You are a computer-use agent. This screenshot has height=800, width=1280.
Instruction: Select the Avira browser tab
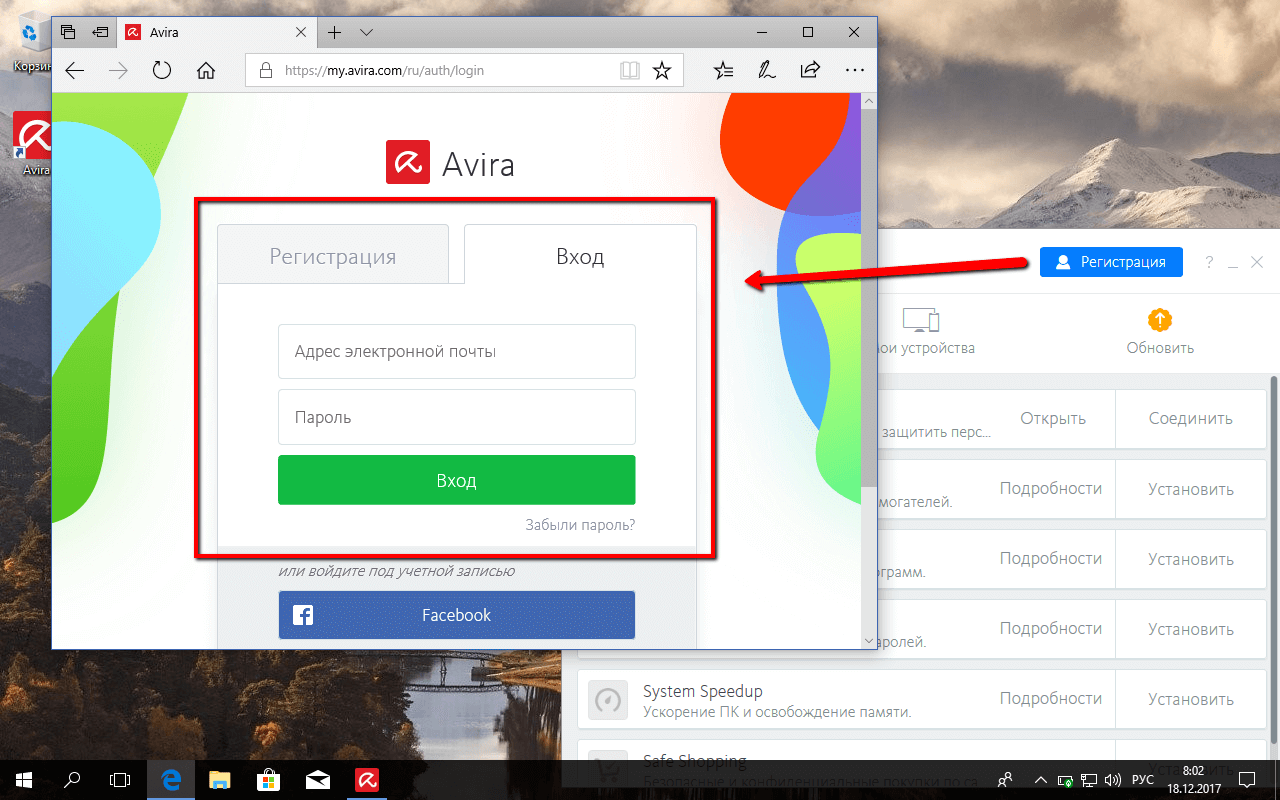click(214, 32)
